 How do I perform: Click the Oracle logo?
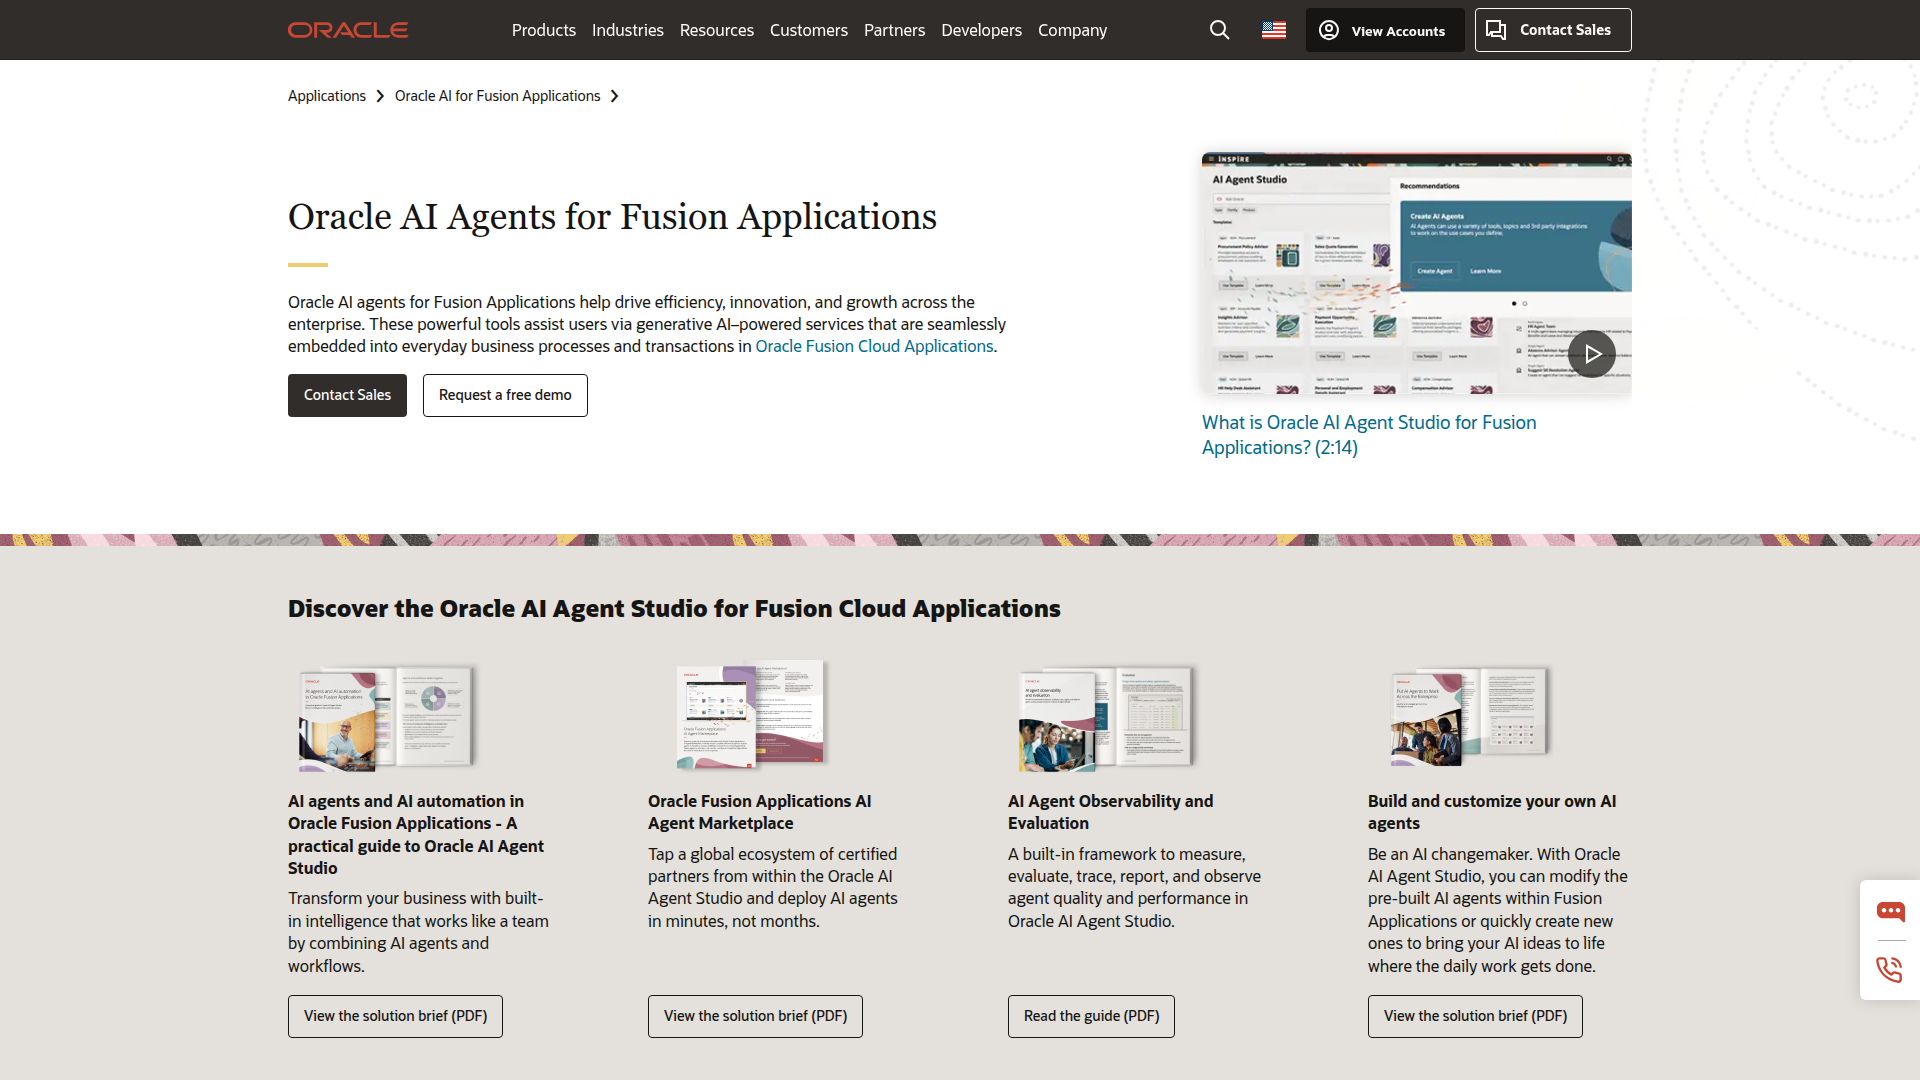click(347, 30)
